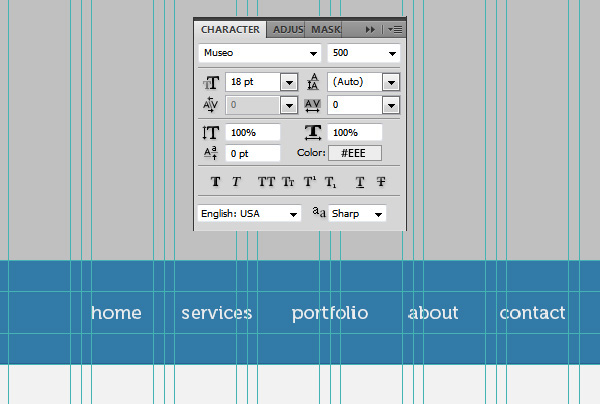This screenshot has height=404, width=600.
Task: Click the Superscript icon
Action: click(x=309, y=182)
